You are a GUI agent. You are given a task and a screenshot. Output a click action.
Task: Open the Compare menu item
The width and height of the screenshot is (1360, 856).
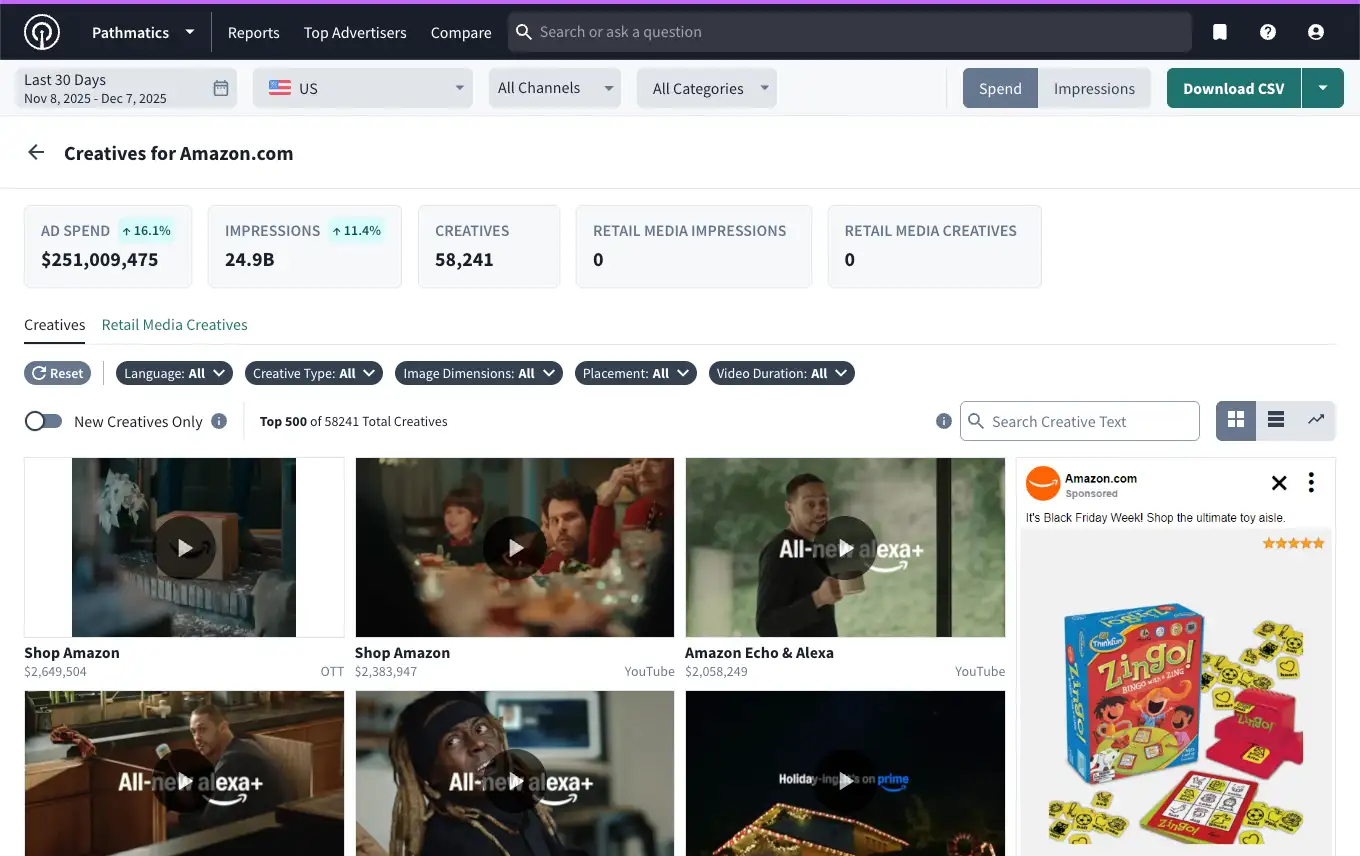tap(461, 32)
